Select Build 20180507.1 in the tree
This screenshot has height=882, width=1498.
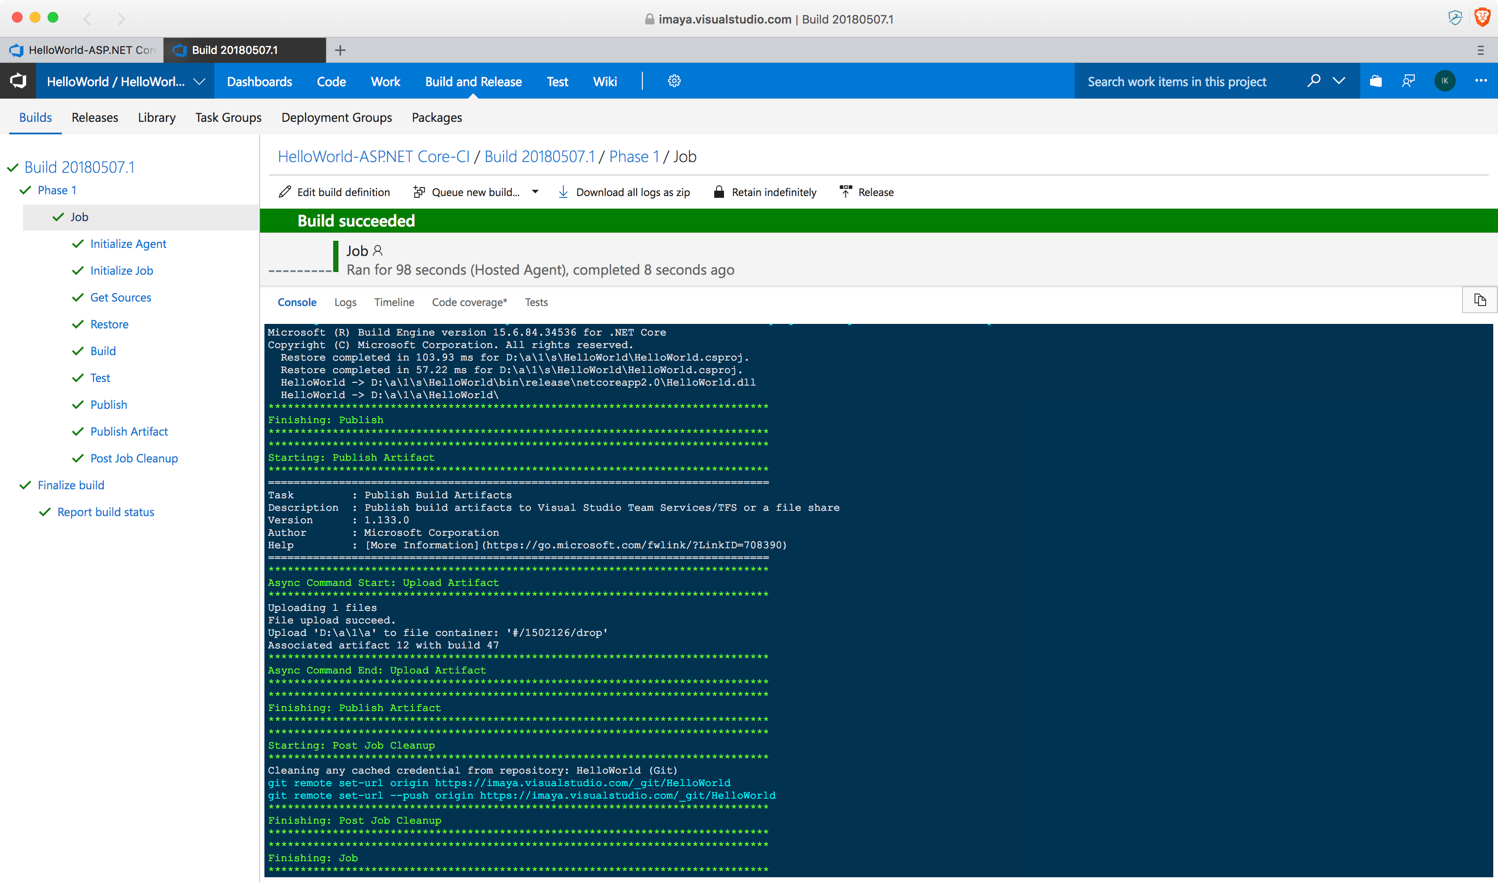pos(79,167)
